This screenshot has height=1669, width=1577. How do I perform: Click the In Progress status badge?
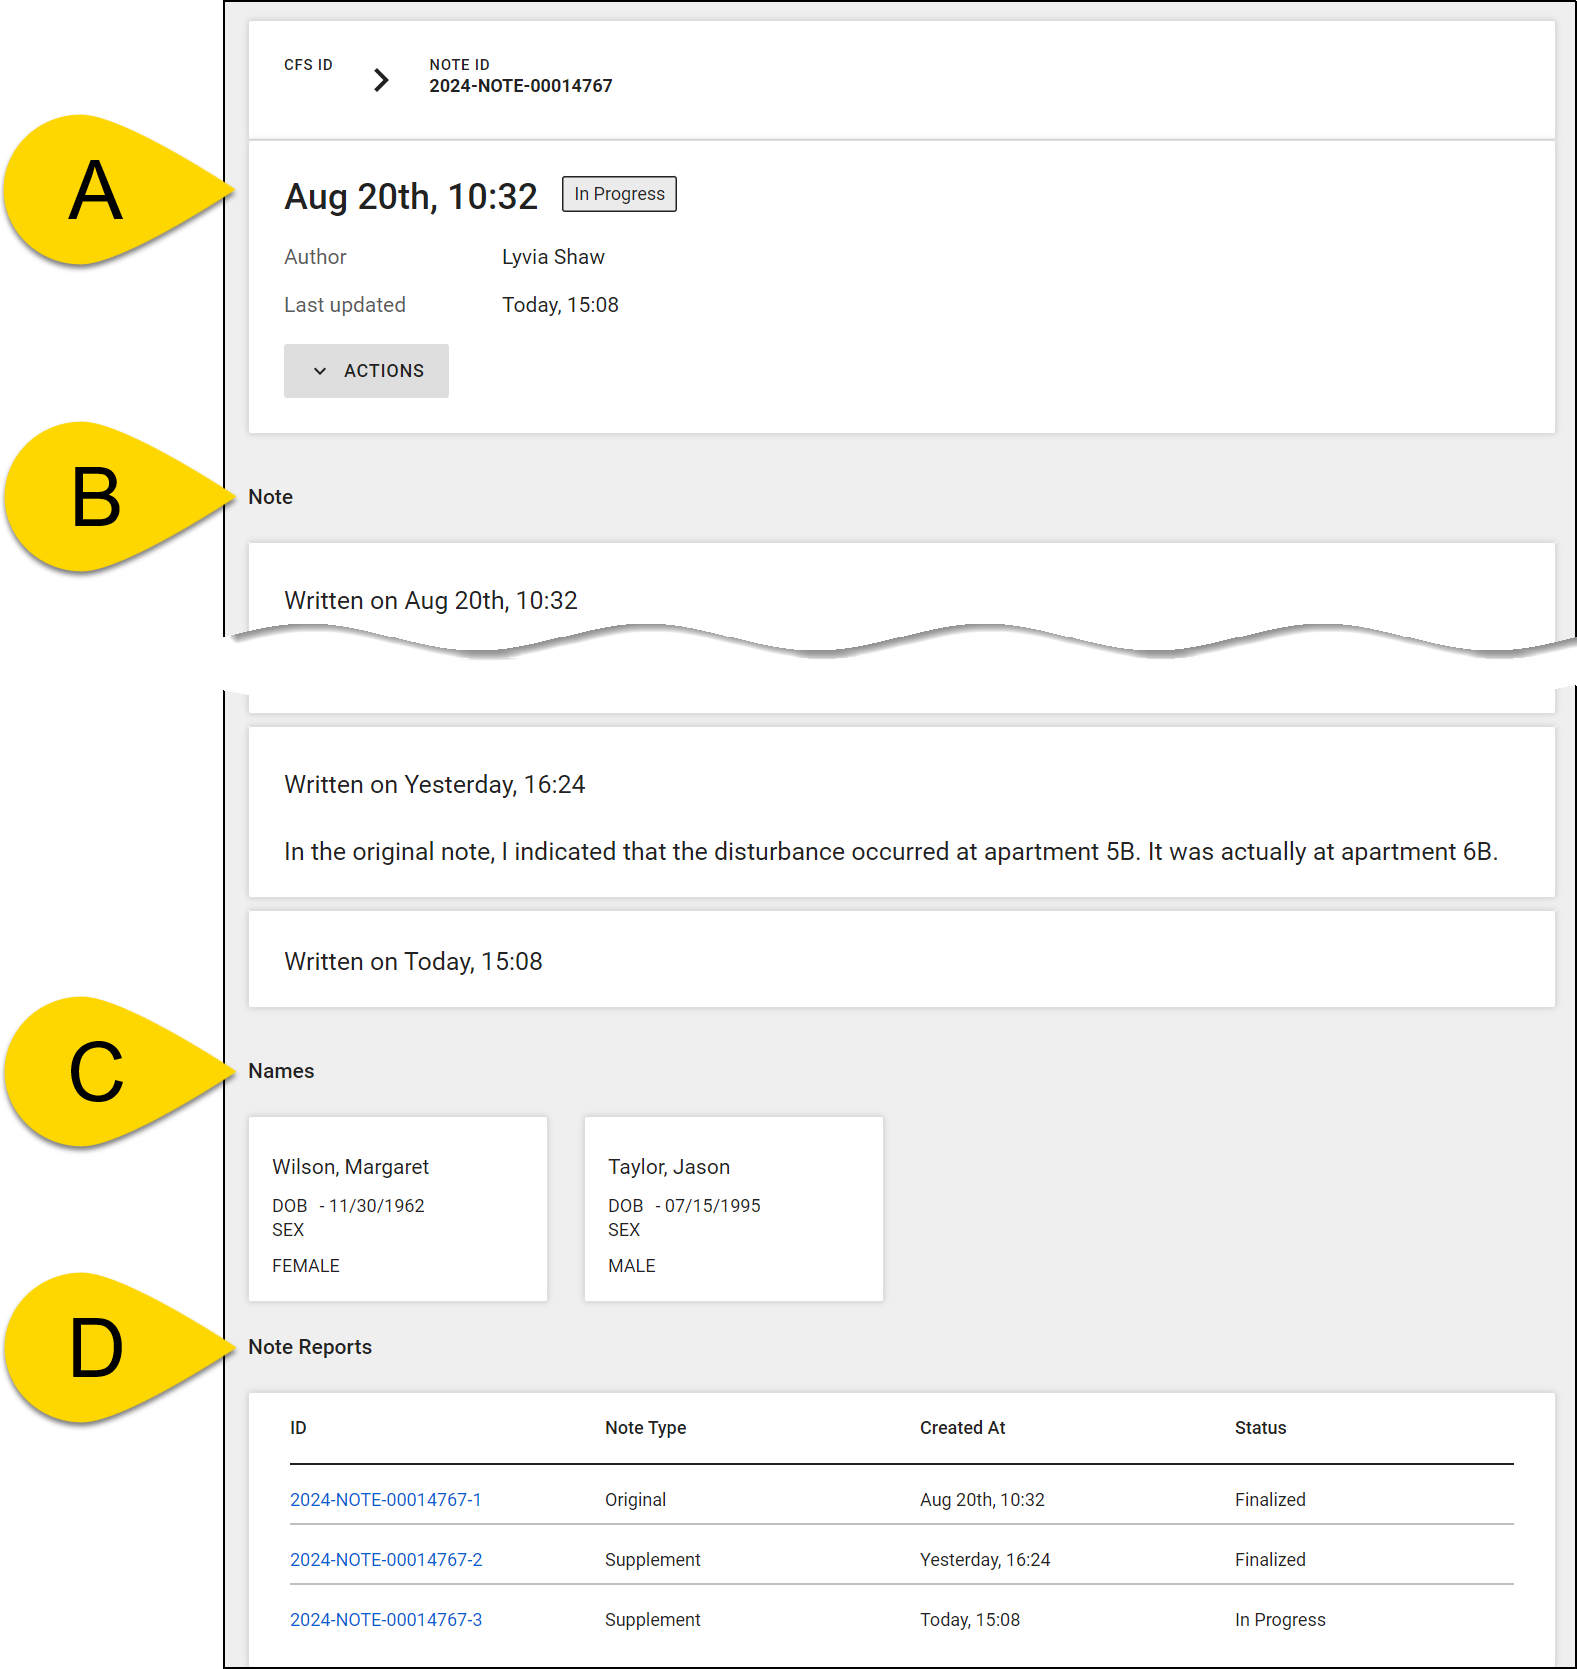click(619, 194)
